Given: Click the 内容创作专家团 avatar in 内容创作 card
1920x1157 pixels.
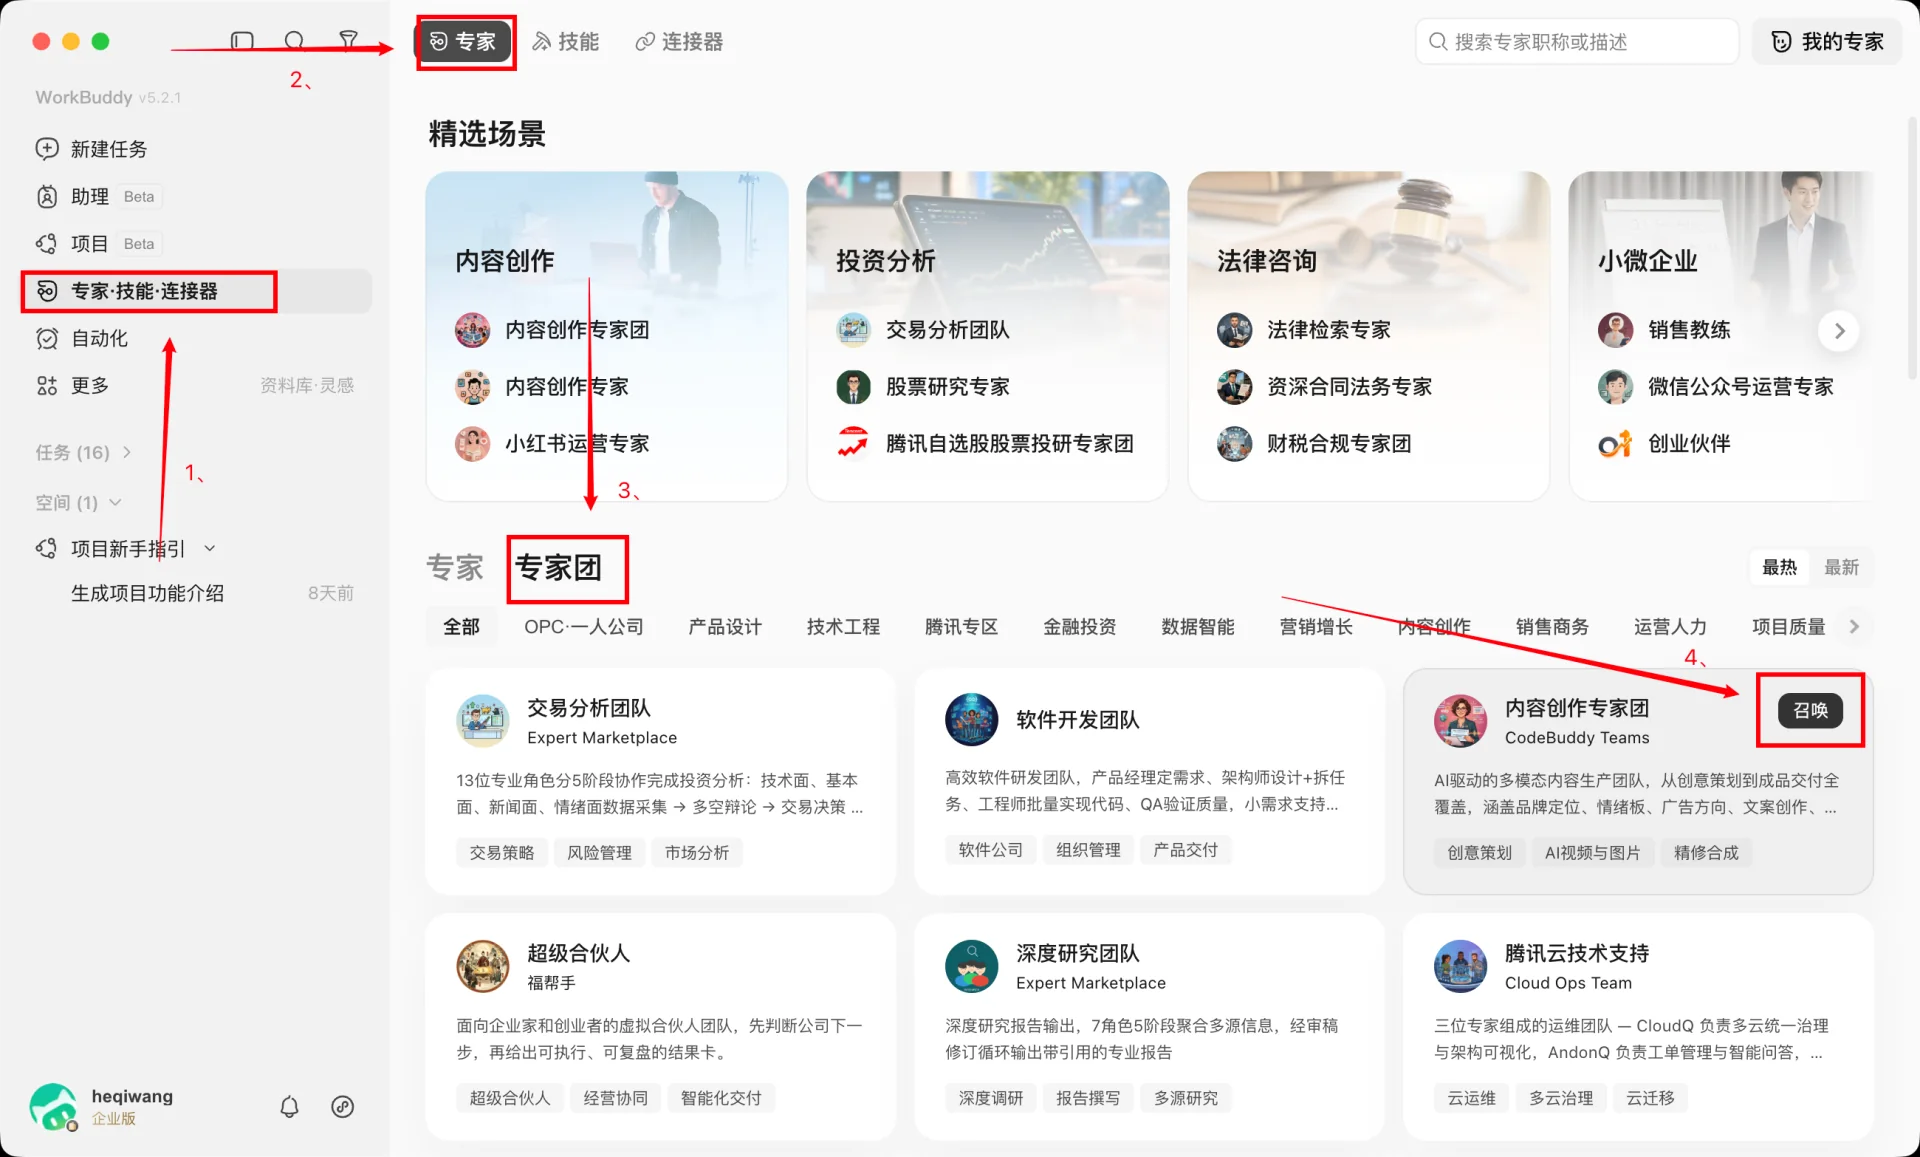Looking at the screenshot, I should point(472,330).
